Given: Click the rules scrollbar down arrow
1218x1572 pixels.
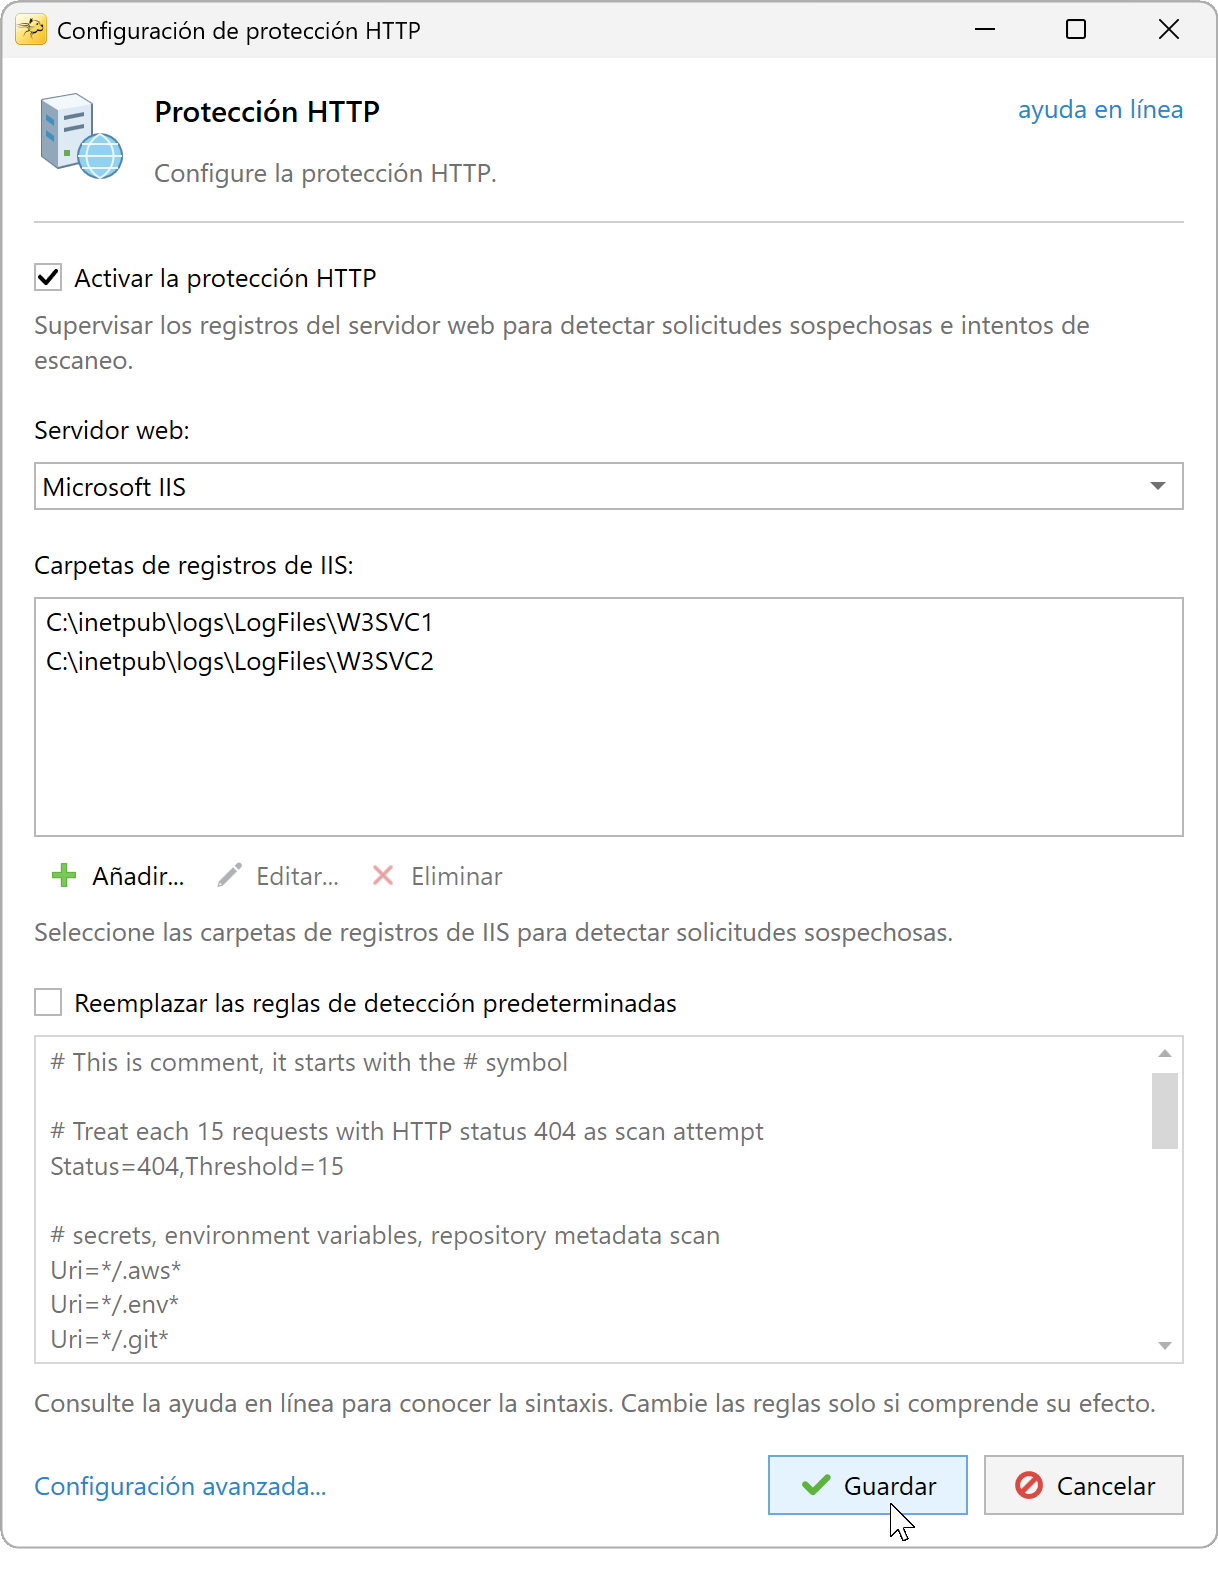Looking at the screenshot, I should click(x=1164, y=1345).
